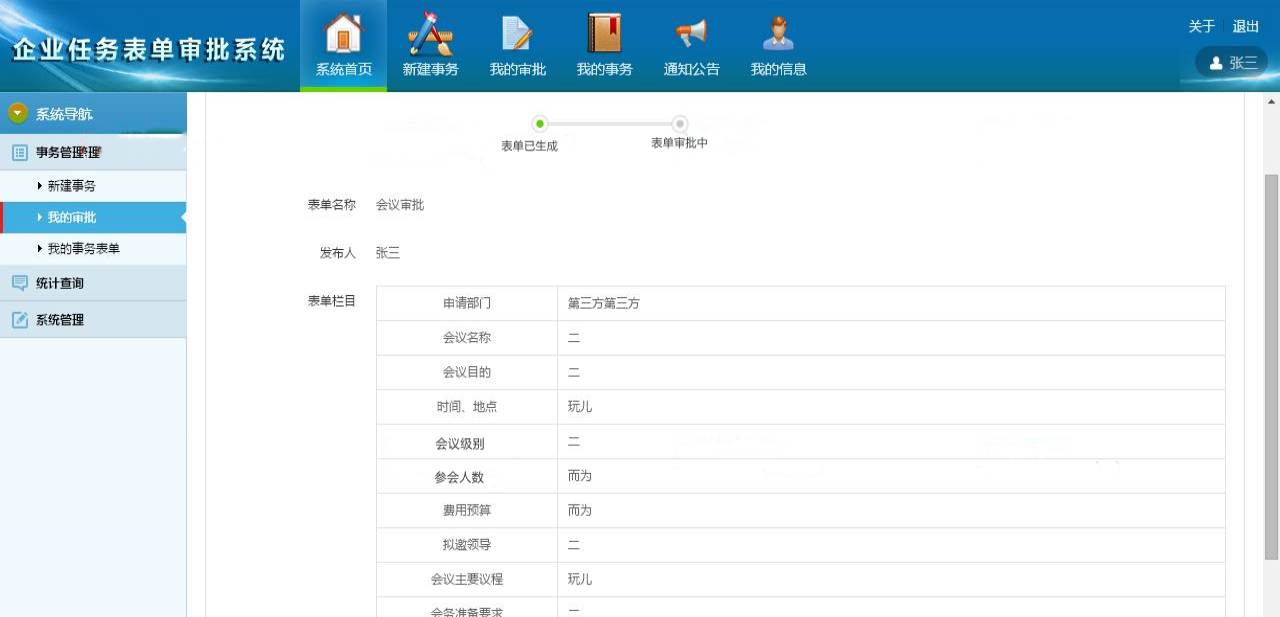Image resolution: width=1280 pixels, height=617 pixels.
Task: Click the vertical scrollbar thumb
Action: tap(1271, 365)
